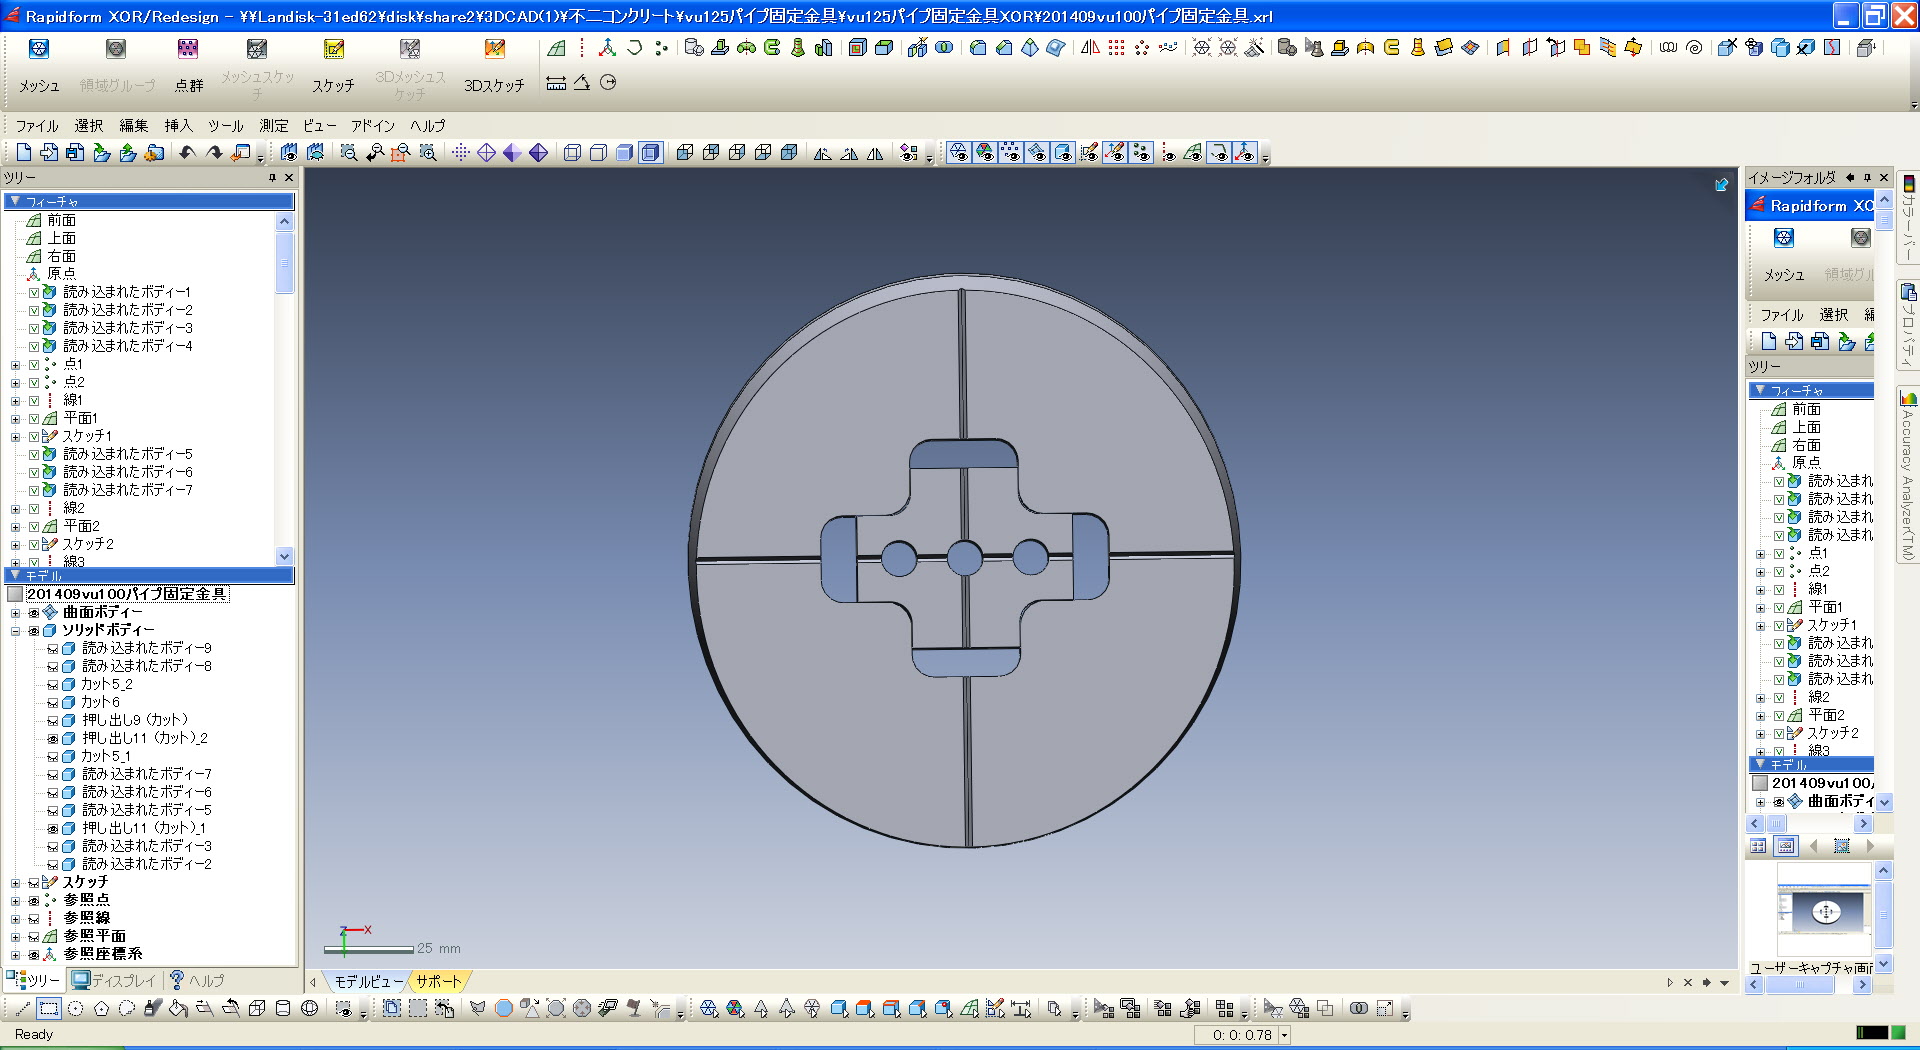Select the 押し出し9 (カット) tree item
1920x1050 pixels.
pos(134,720)
